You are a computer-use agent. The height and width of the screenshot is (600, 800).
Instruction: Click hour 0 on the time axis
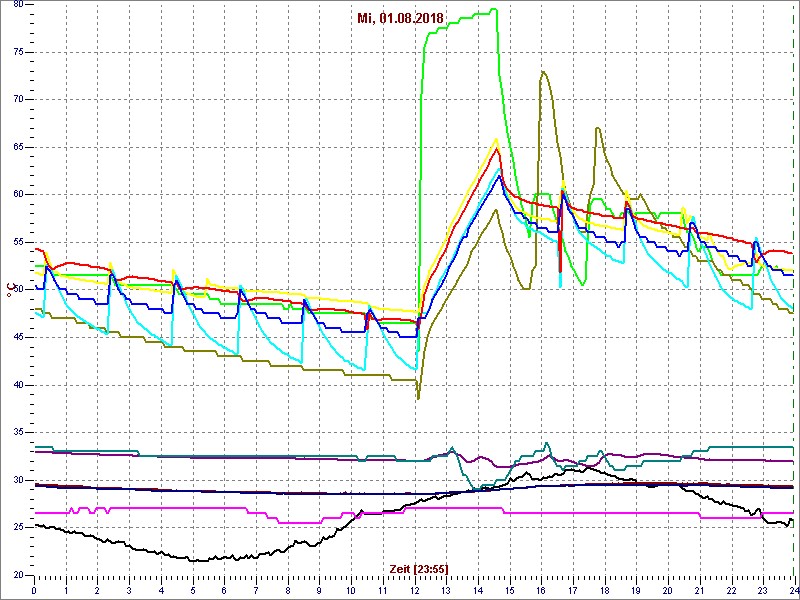(34, 589)
